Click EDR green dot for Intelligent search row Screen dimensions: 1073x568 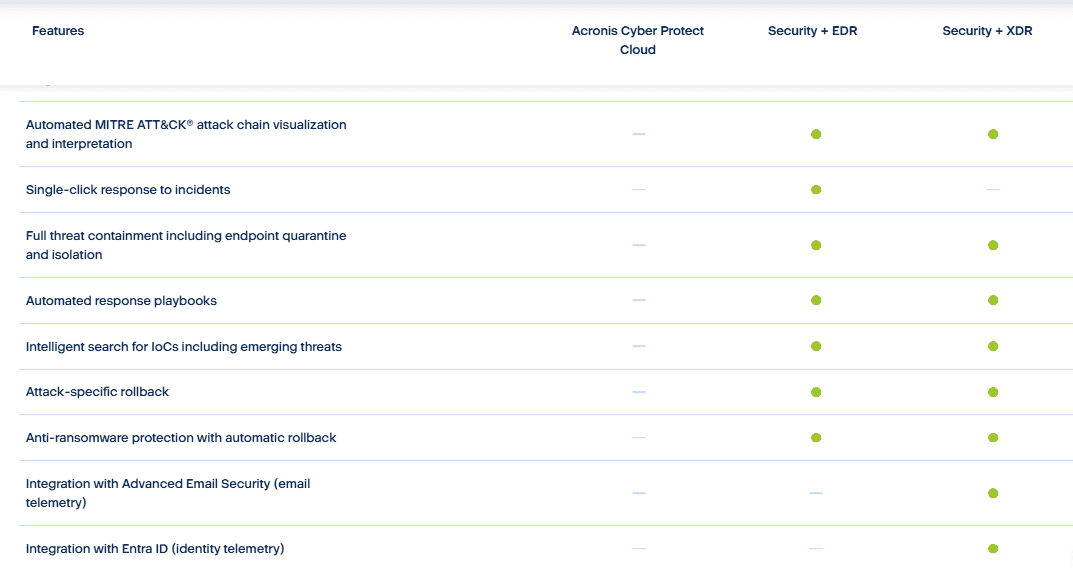coord(816,346)
